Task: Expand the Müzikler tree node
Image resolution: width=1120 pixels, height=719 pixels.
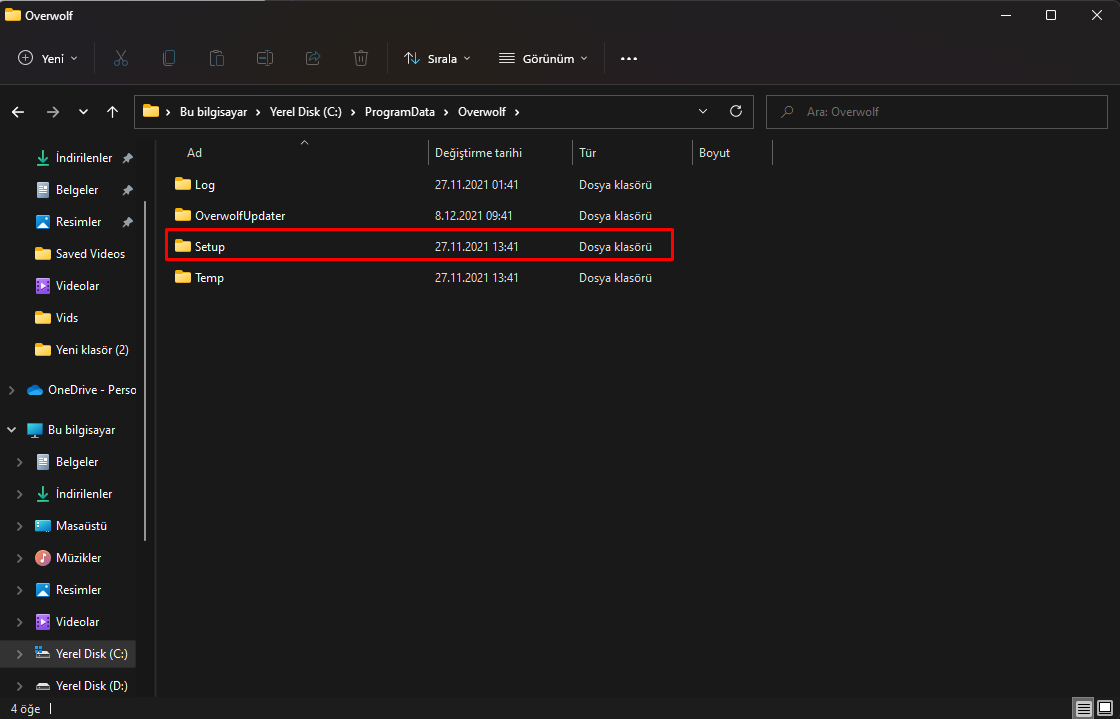Action: [x=20, y=558]
